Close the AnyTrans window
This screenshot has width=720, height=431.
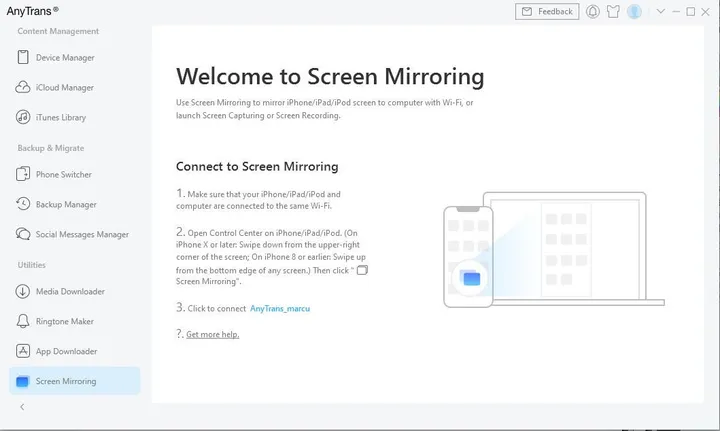(706, 12)
